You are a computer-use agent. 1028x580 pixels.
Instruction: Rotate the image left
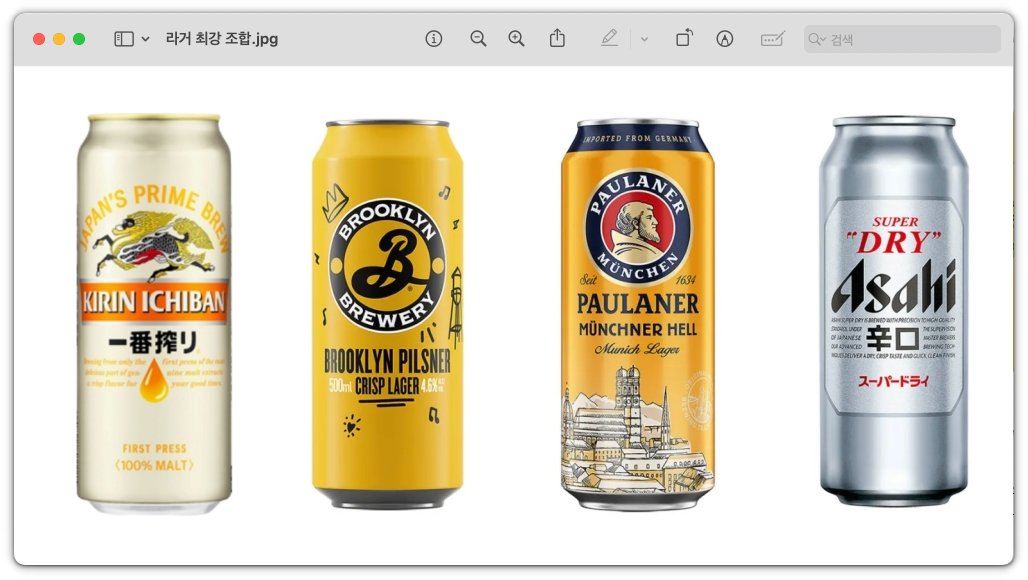pyautogui.click(x=684, y=39)
